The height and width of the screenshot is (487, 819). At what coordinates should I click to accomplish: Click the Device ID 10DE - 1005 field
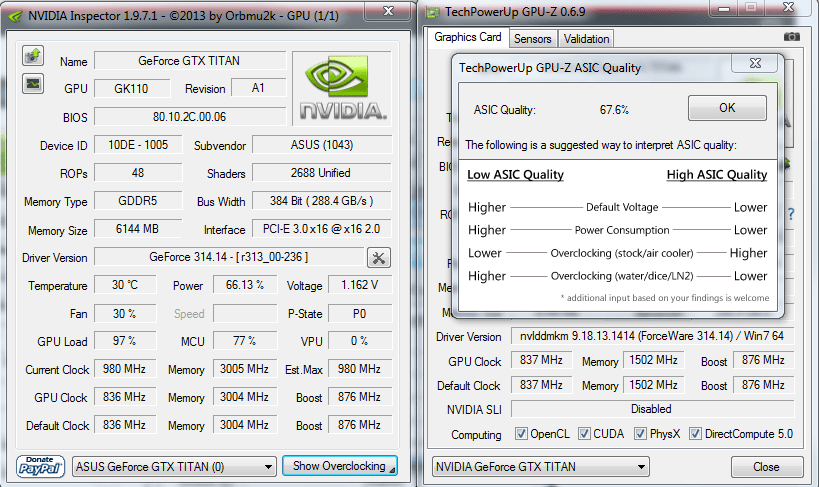pyautogui.click(x=138, y=145)
